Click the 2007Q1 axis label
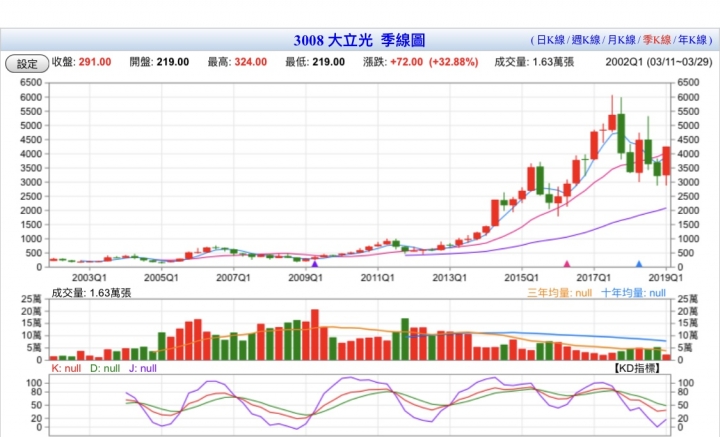The width and height of the screenshot is (720, 437). point(233,278)
